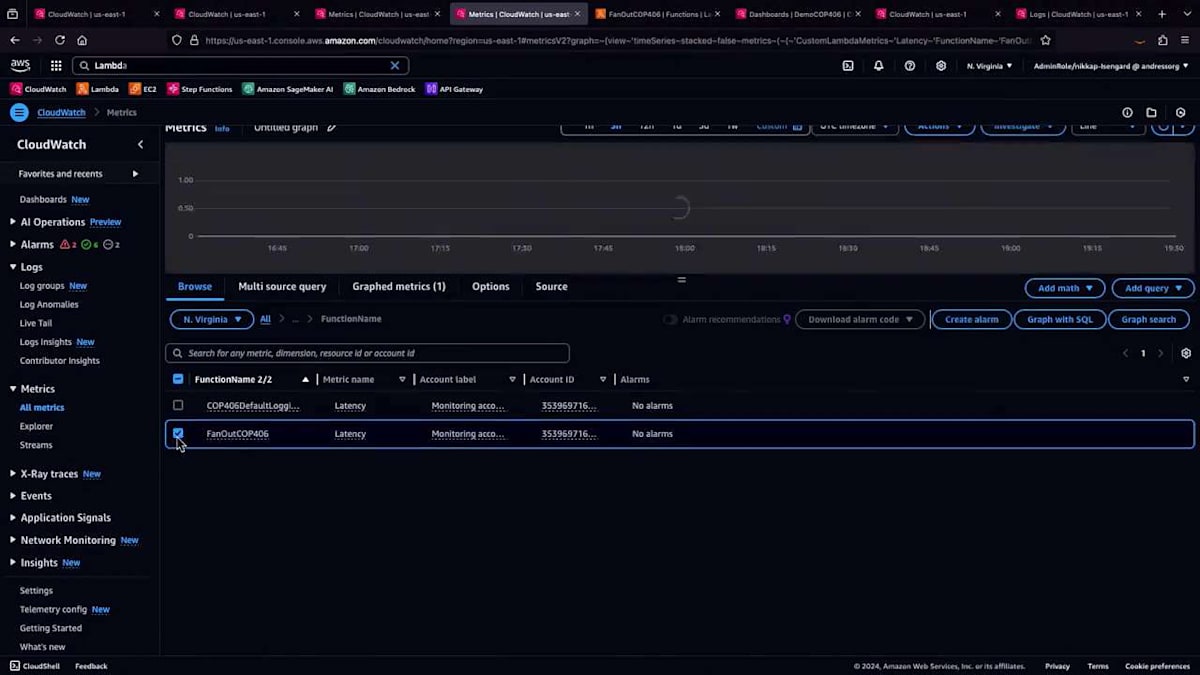This screenshot has width=1200, height=675.
Task: Open console settings gear in top bar
Action: pos(941,66)
